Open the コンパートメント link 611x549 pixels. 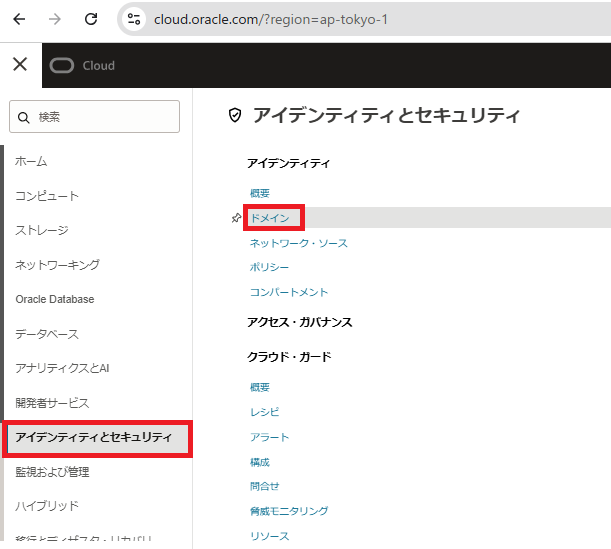(289, 292)
